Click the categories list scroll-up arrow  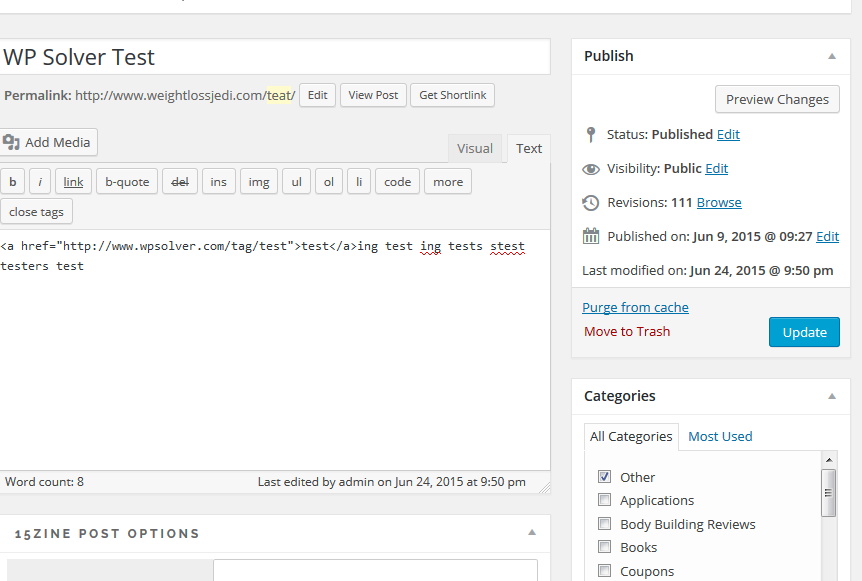tap(828, 460)
